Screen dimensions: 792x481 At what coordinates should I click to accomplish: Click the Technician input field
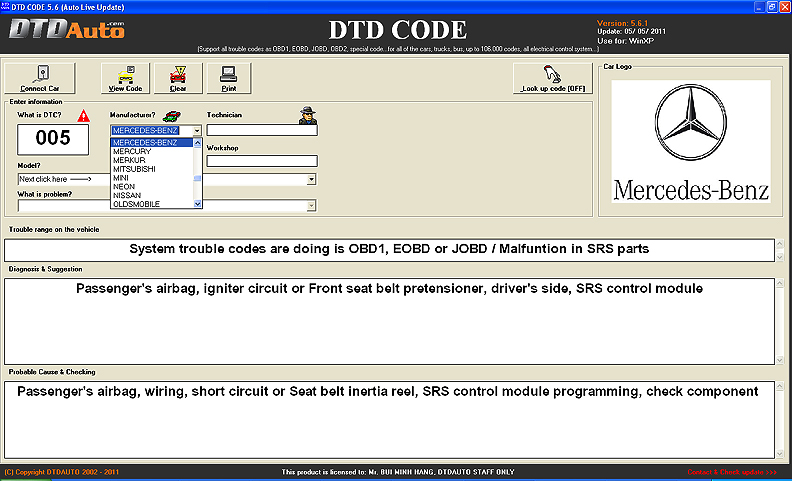262,130
